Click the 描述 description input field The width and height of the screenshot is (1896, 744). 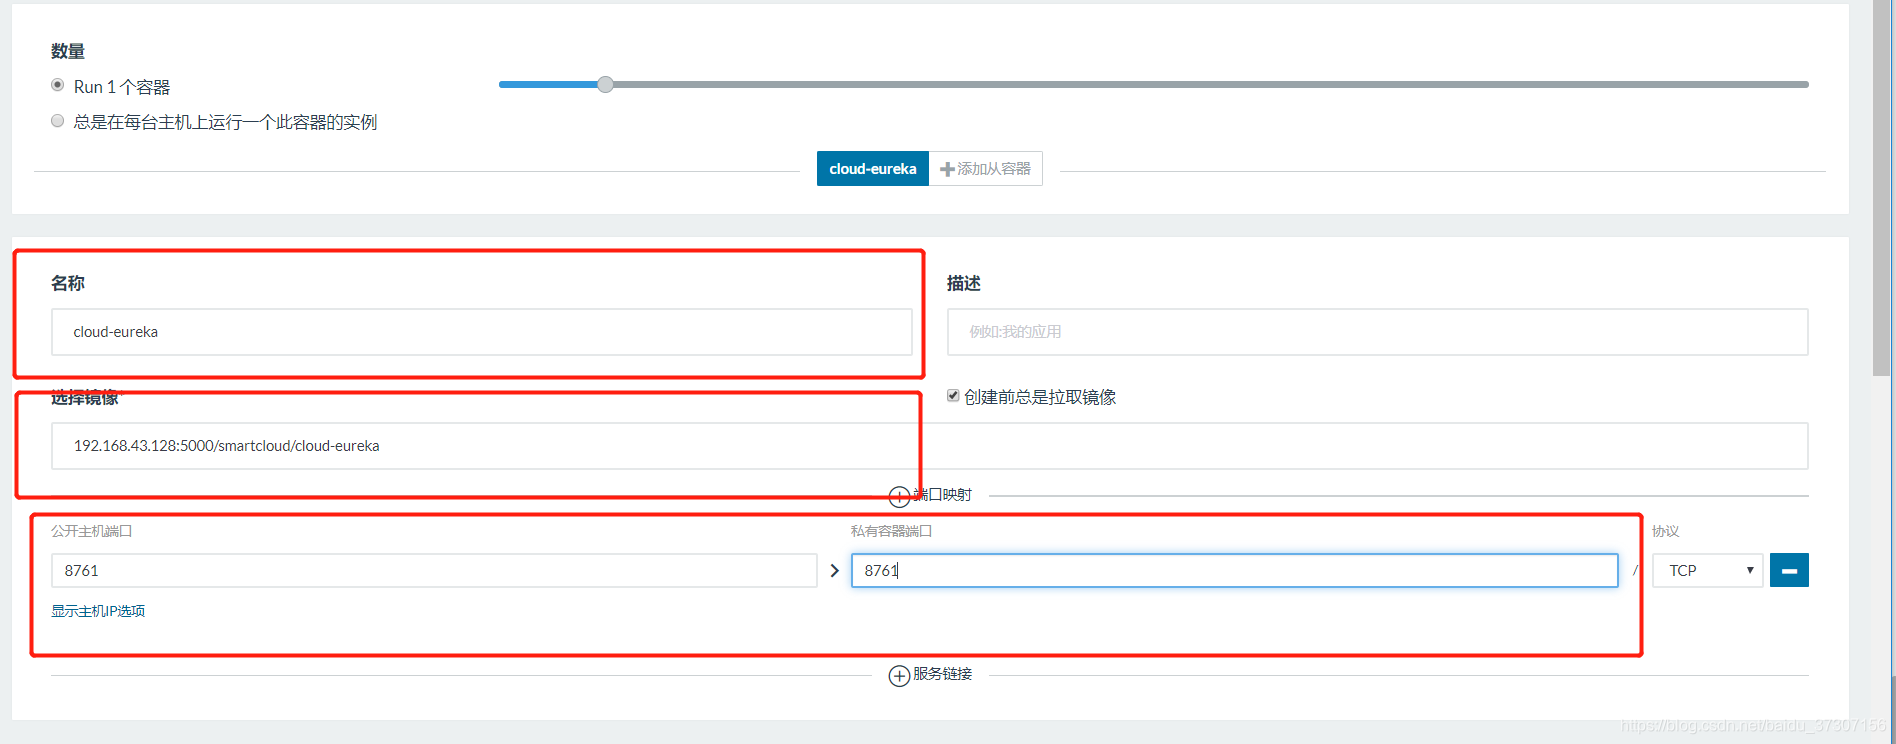tap(1377, 332)
